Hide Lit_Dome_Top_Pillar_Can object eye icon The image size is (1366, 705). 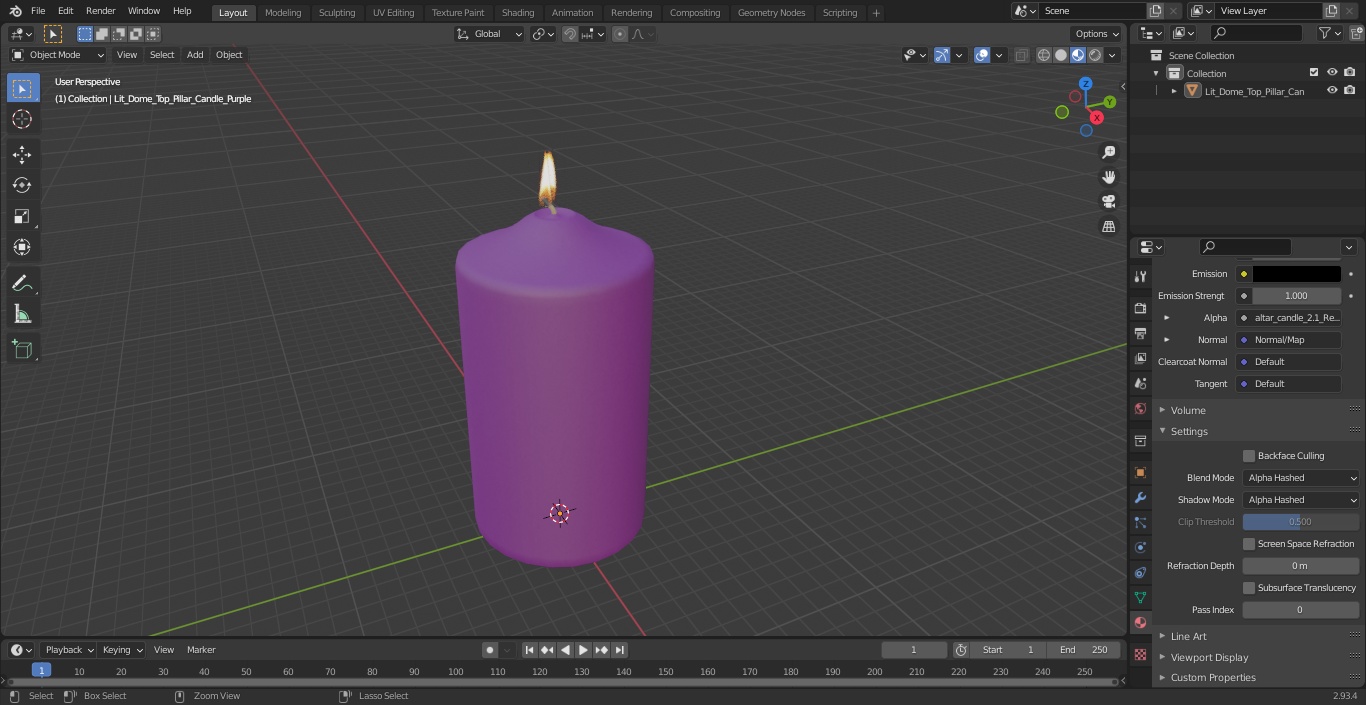(1332, 91)
